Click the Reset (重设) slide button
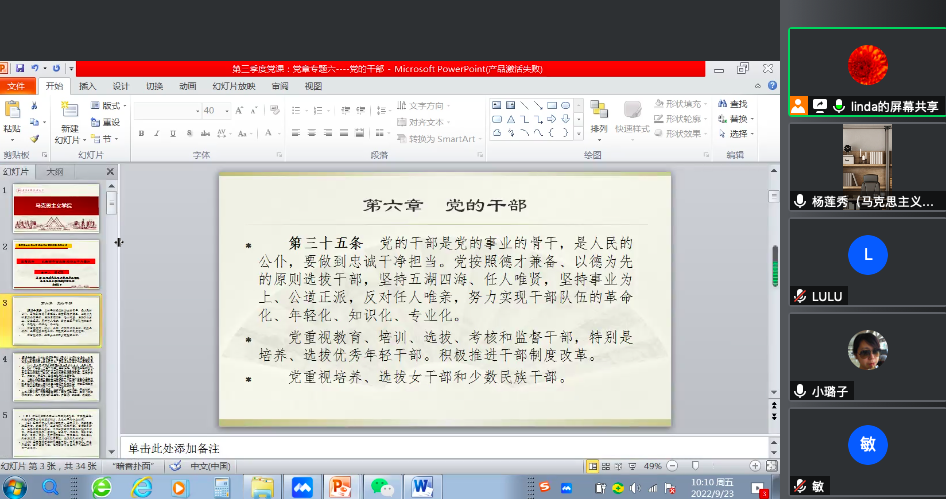This screenshot has width=946, height=499. [x=106, y=122]
